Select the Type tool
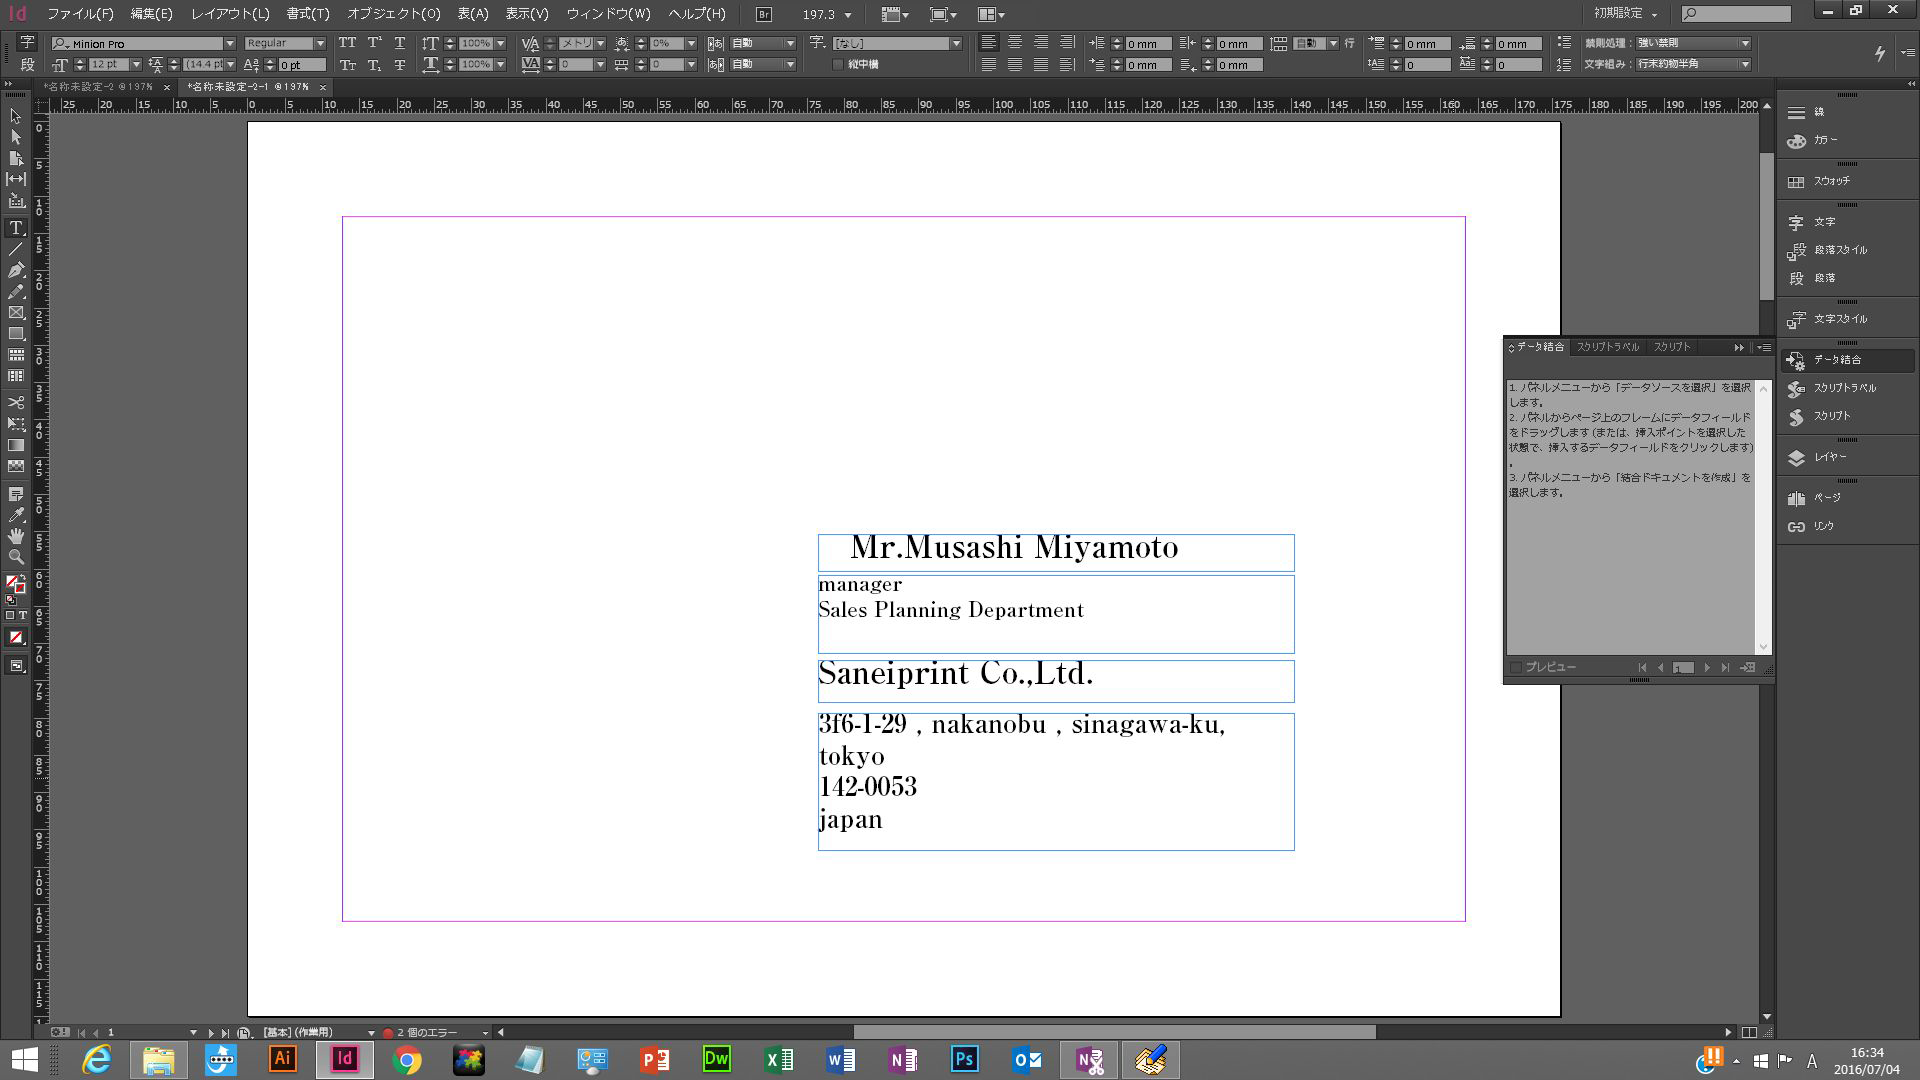This screenshot has height=1080, width=1920. point(15,228)
